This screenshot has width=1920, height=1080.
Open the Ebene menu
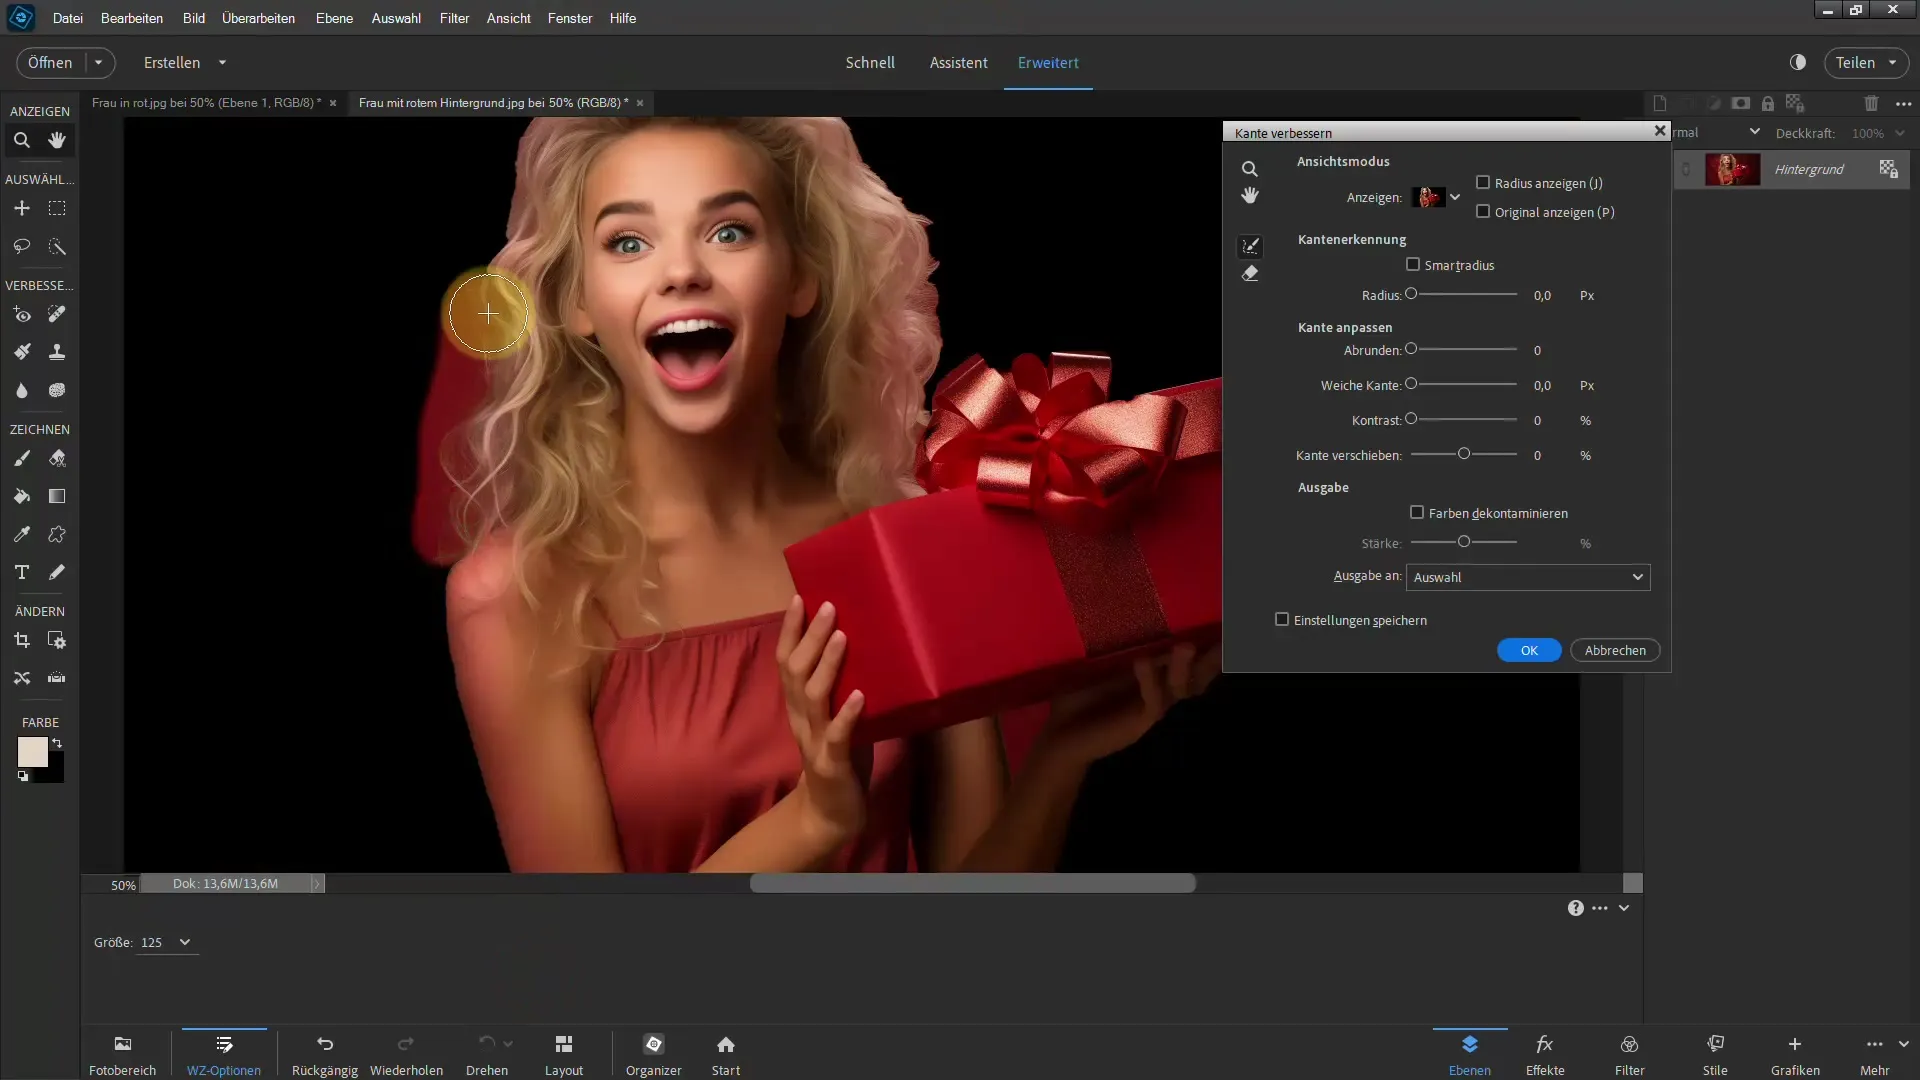point(334,18)
